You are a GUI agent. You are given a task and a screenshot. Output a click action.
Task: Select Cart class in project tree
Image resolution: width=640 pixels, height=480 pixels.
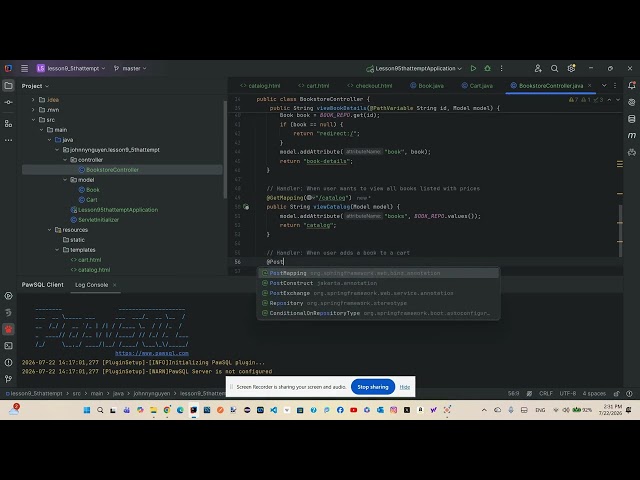[91, 200]
